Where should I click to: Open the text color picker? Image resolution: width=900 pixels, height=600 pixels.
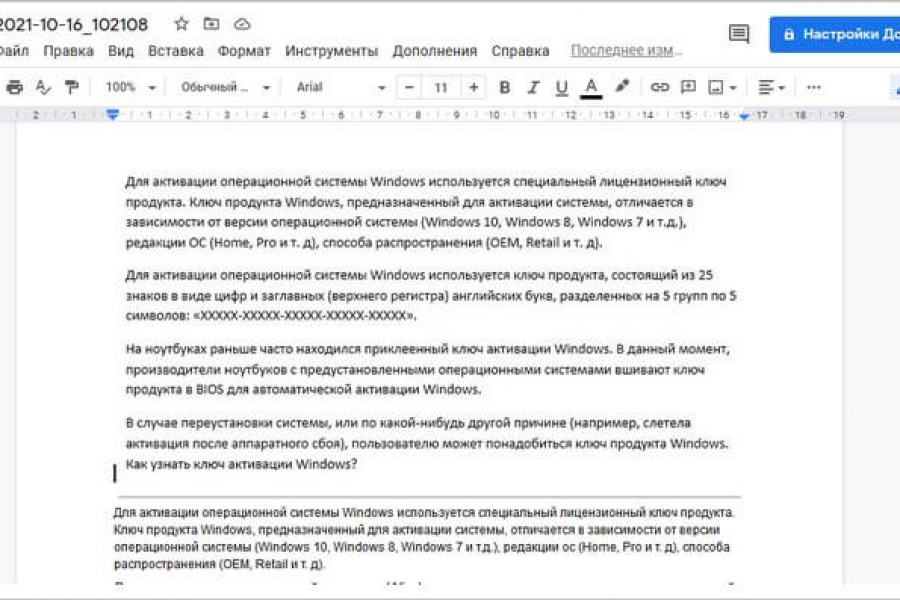point(591,88)
